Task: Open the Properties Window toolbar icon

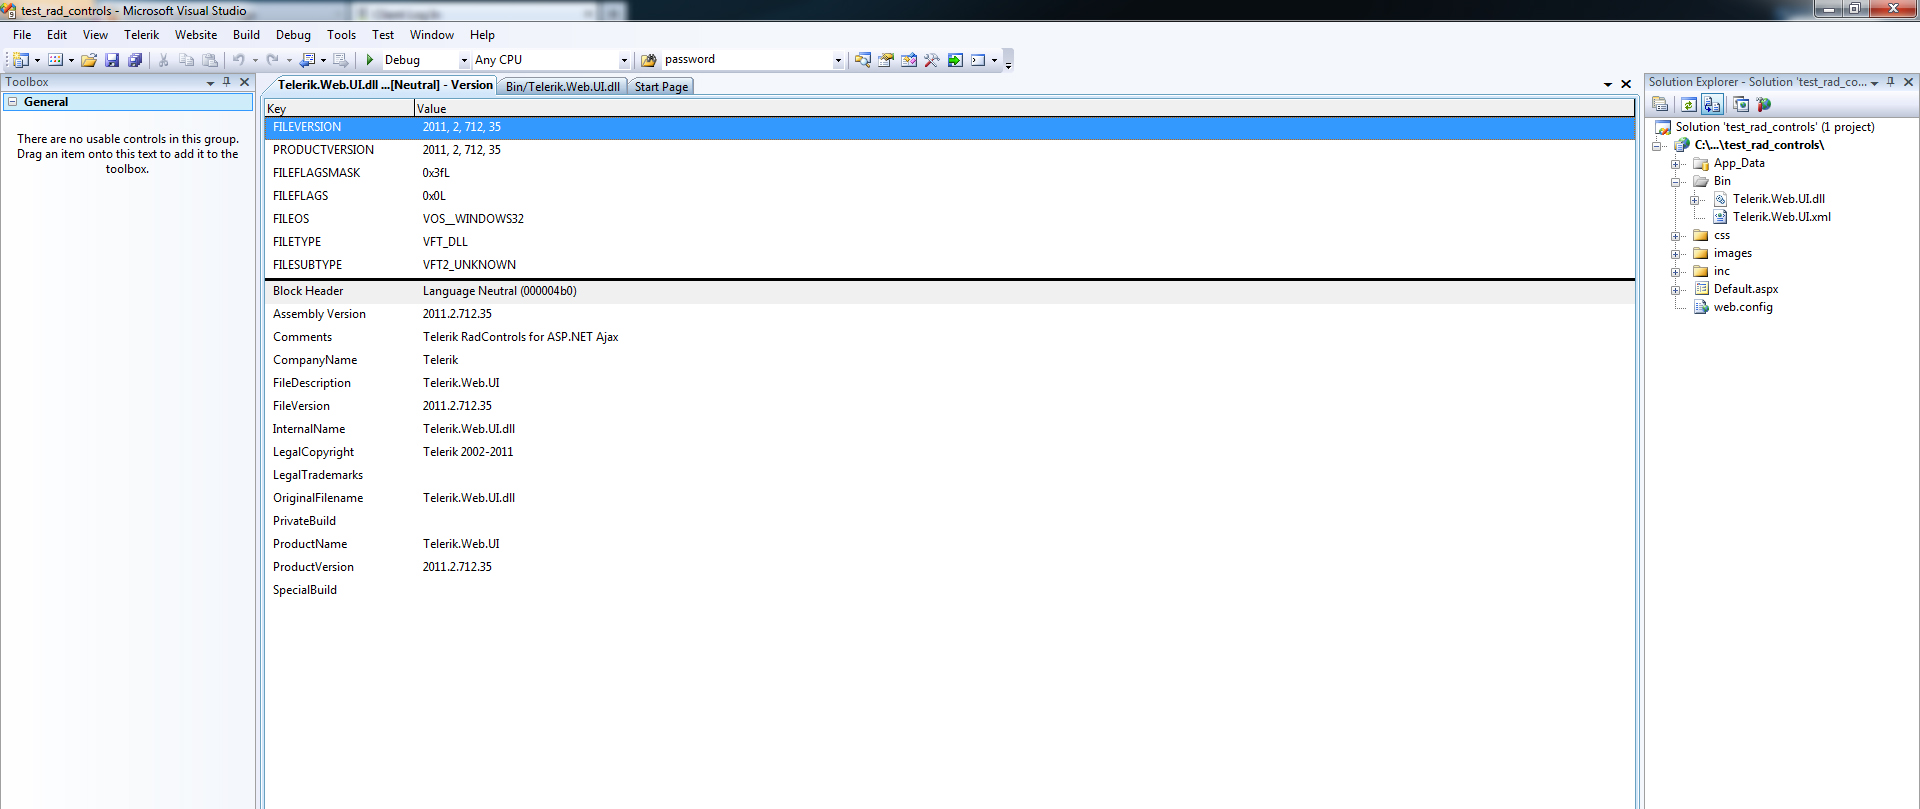Action: click(886, 60)
